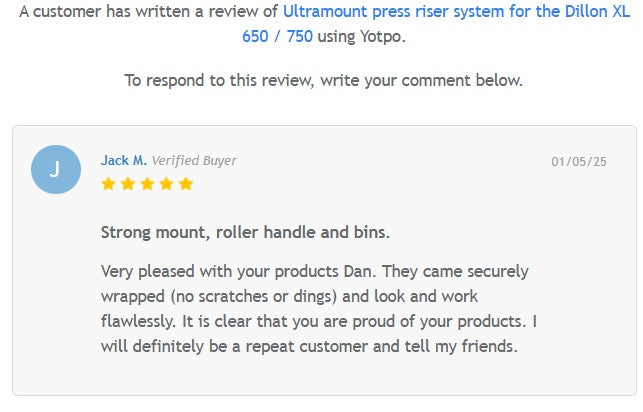Viewport: 643px width, 412px height.
Task: Click the "To respond to this review" instruction
Action: tap(323, 80)
